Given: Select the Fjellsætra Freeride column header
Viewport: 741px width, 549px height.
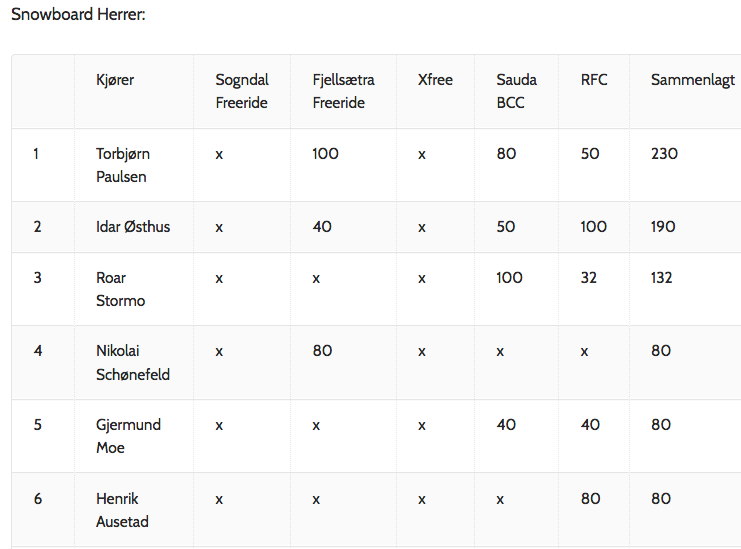Looking at the screenshot, I should [x=343, y=91].
